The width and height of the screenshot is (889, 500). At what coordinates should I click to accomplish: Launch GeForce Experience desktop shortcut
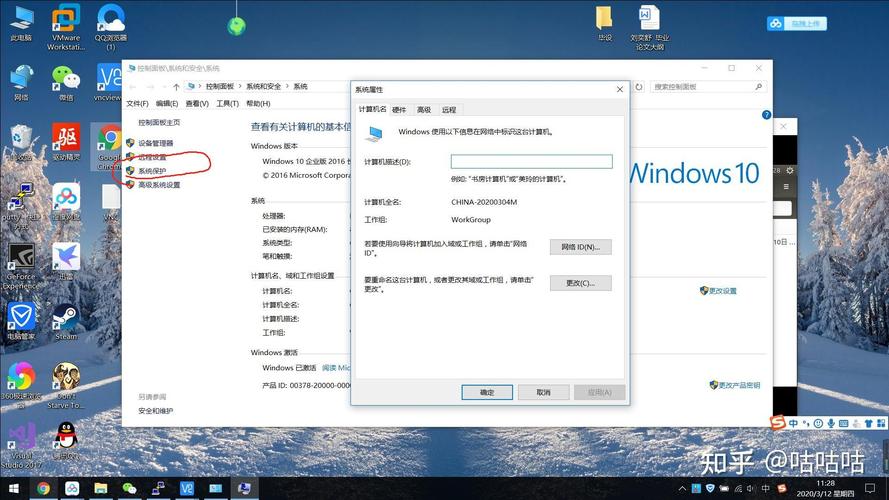tap(21, 266)
